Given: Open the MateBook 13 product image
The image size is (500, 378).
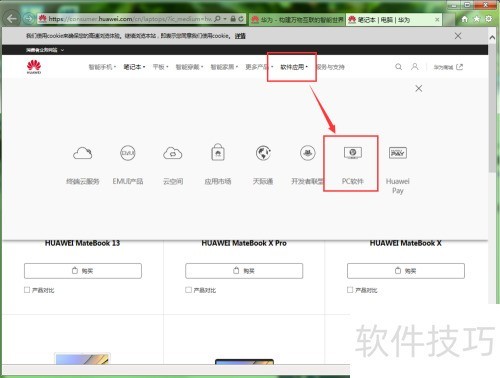Looking at the screenshot, I should click(x=82, y=359).
